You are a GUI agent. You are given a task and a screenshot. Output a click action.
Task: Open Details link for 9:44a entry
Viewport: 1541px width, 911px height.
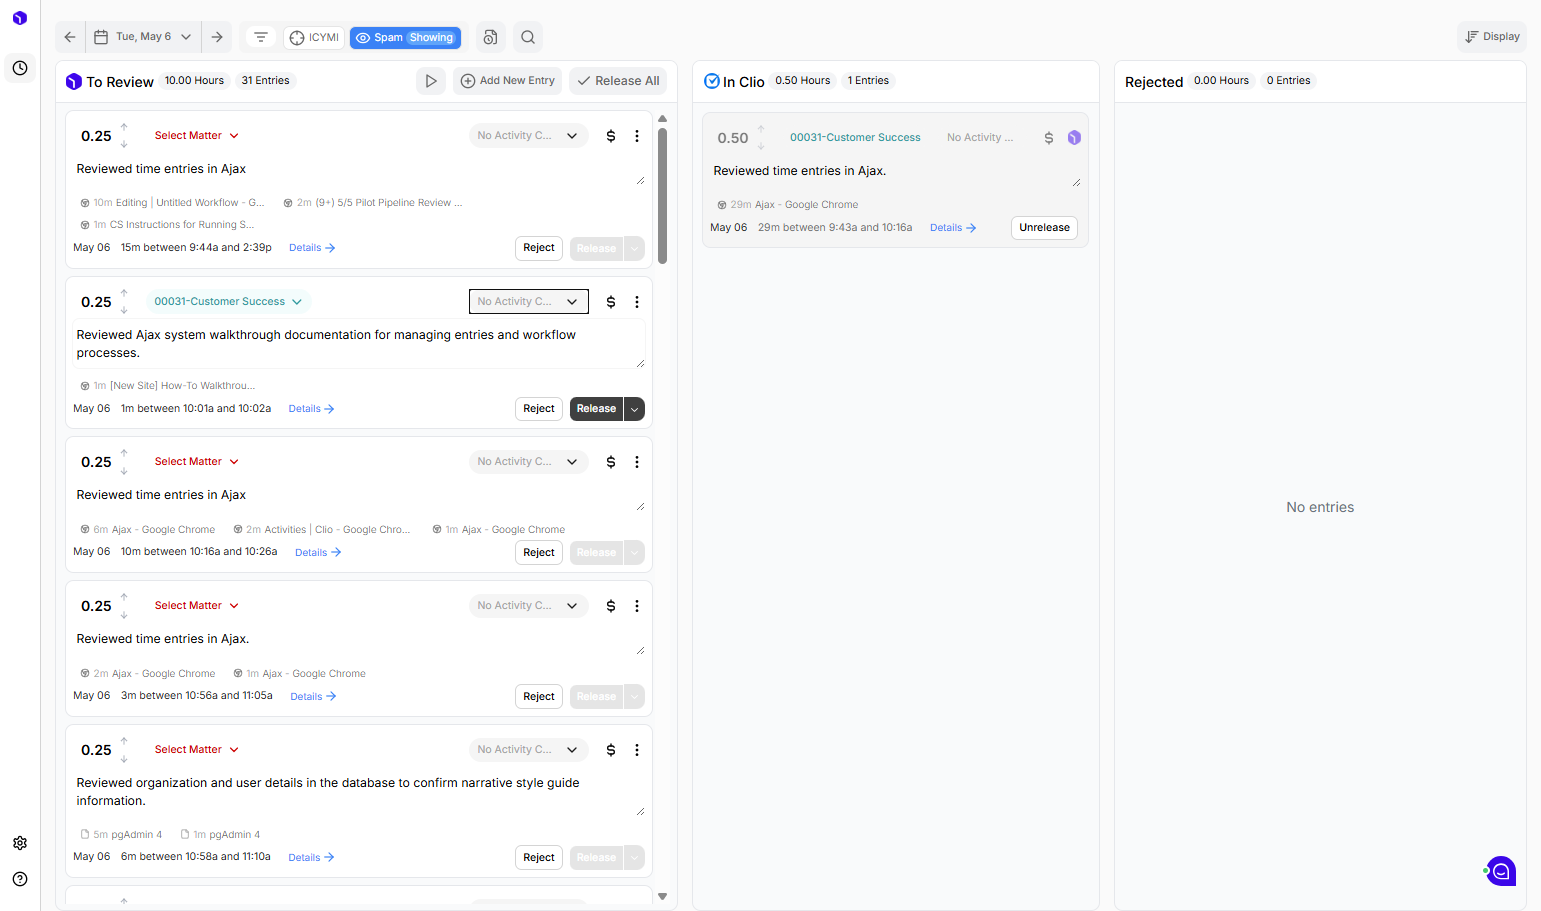312,248
